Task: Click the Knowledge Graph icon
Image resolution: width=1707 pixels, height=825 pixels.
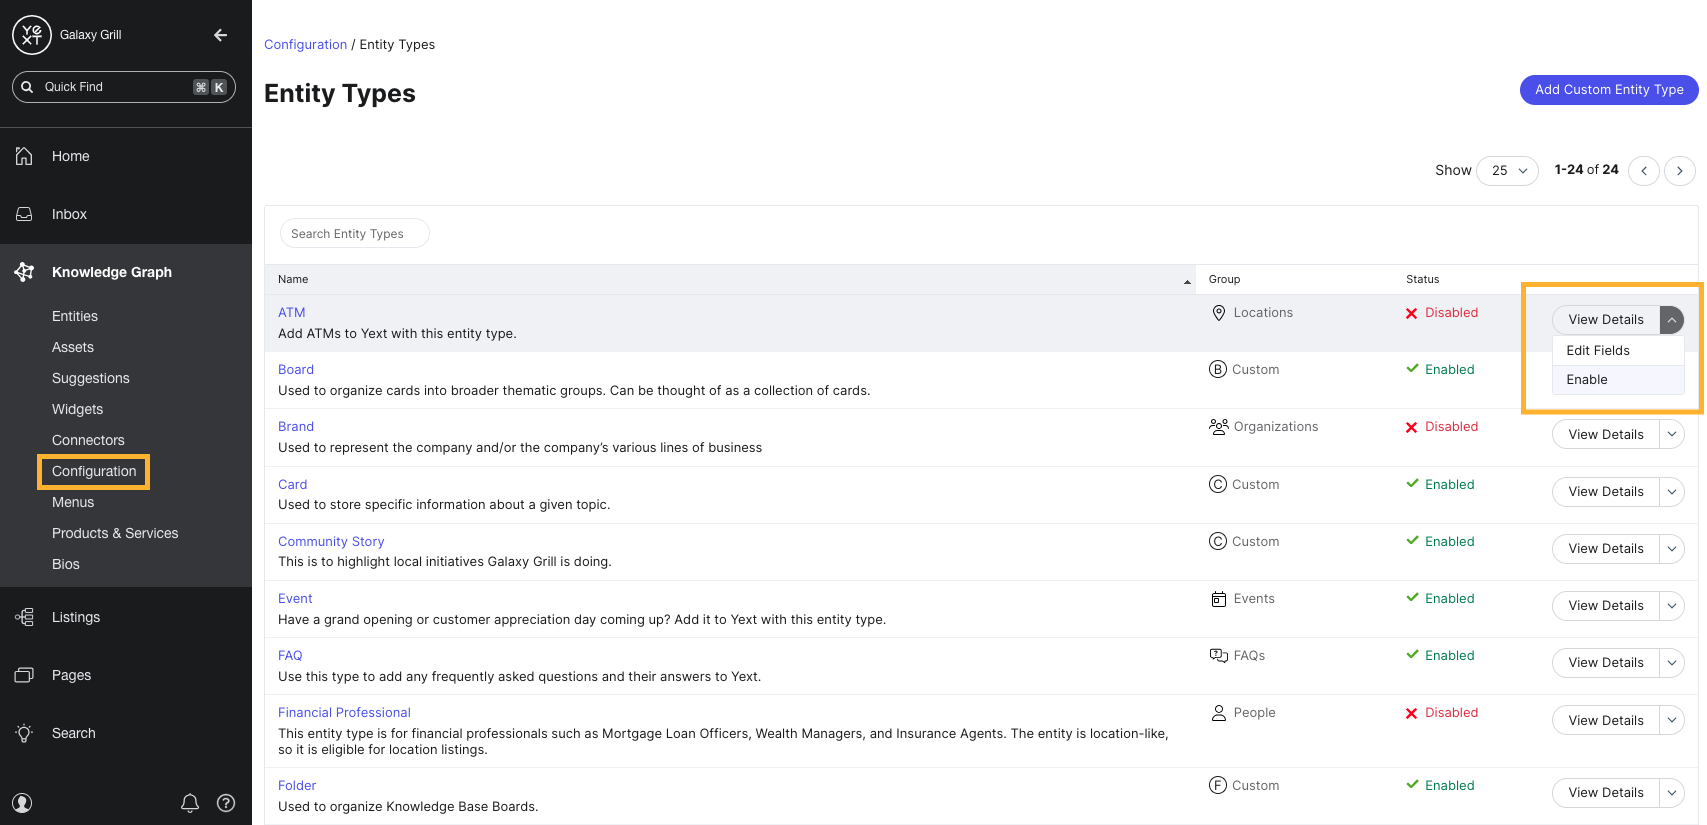Action: click(24, 272)
